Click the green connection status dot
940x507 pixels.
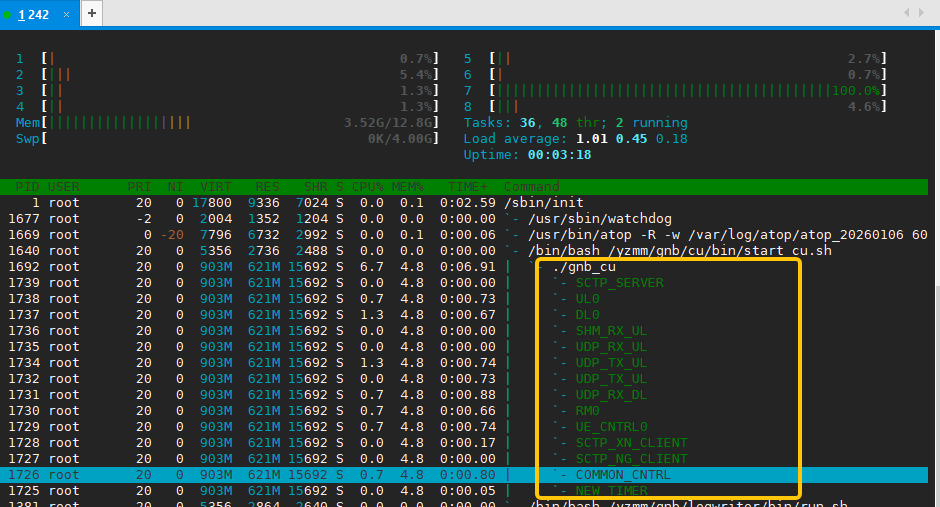tap(8, 14)
